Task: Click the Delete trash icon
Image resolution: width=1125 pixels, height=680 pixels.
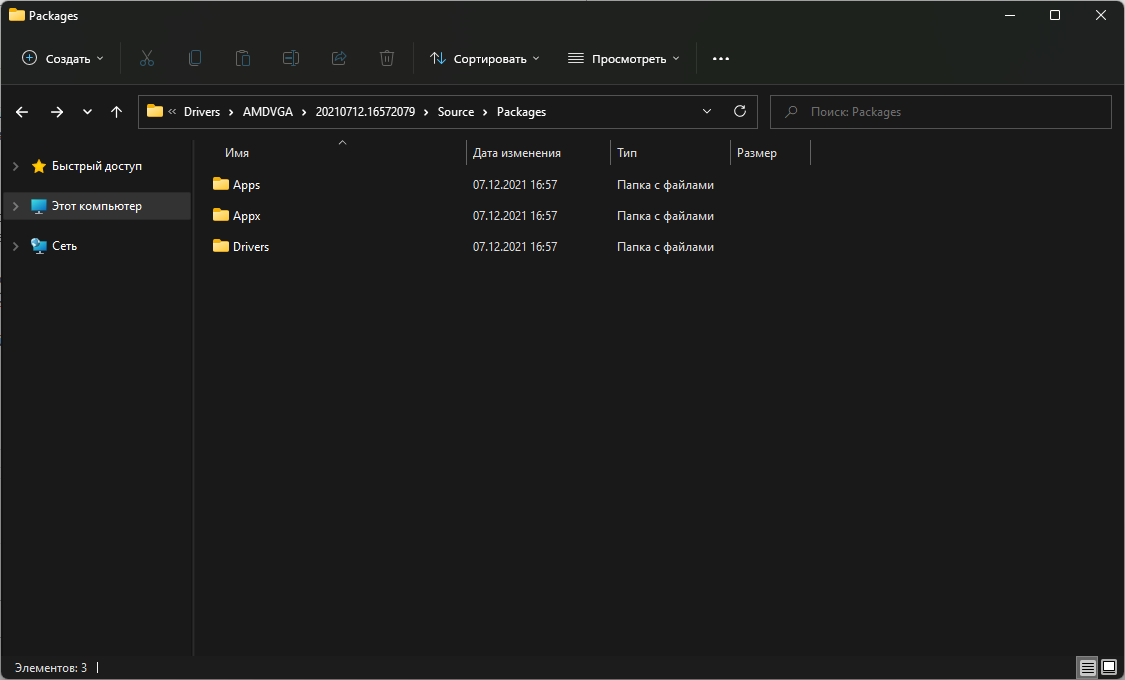Action: 387,59
